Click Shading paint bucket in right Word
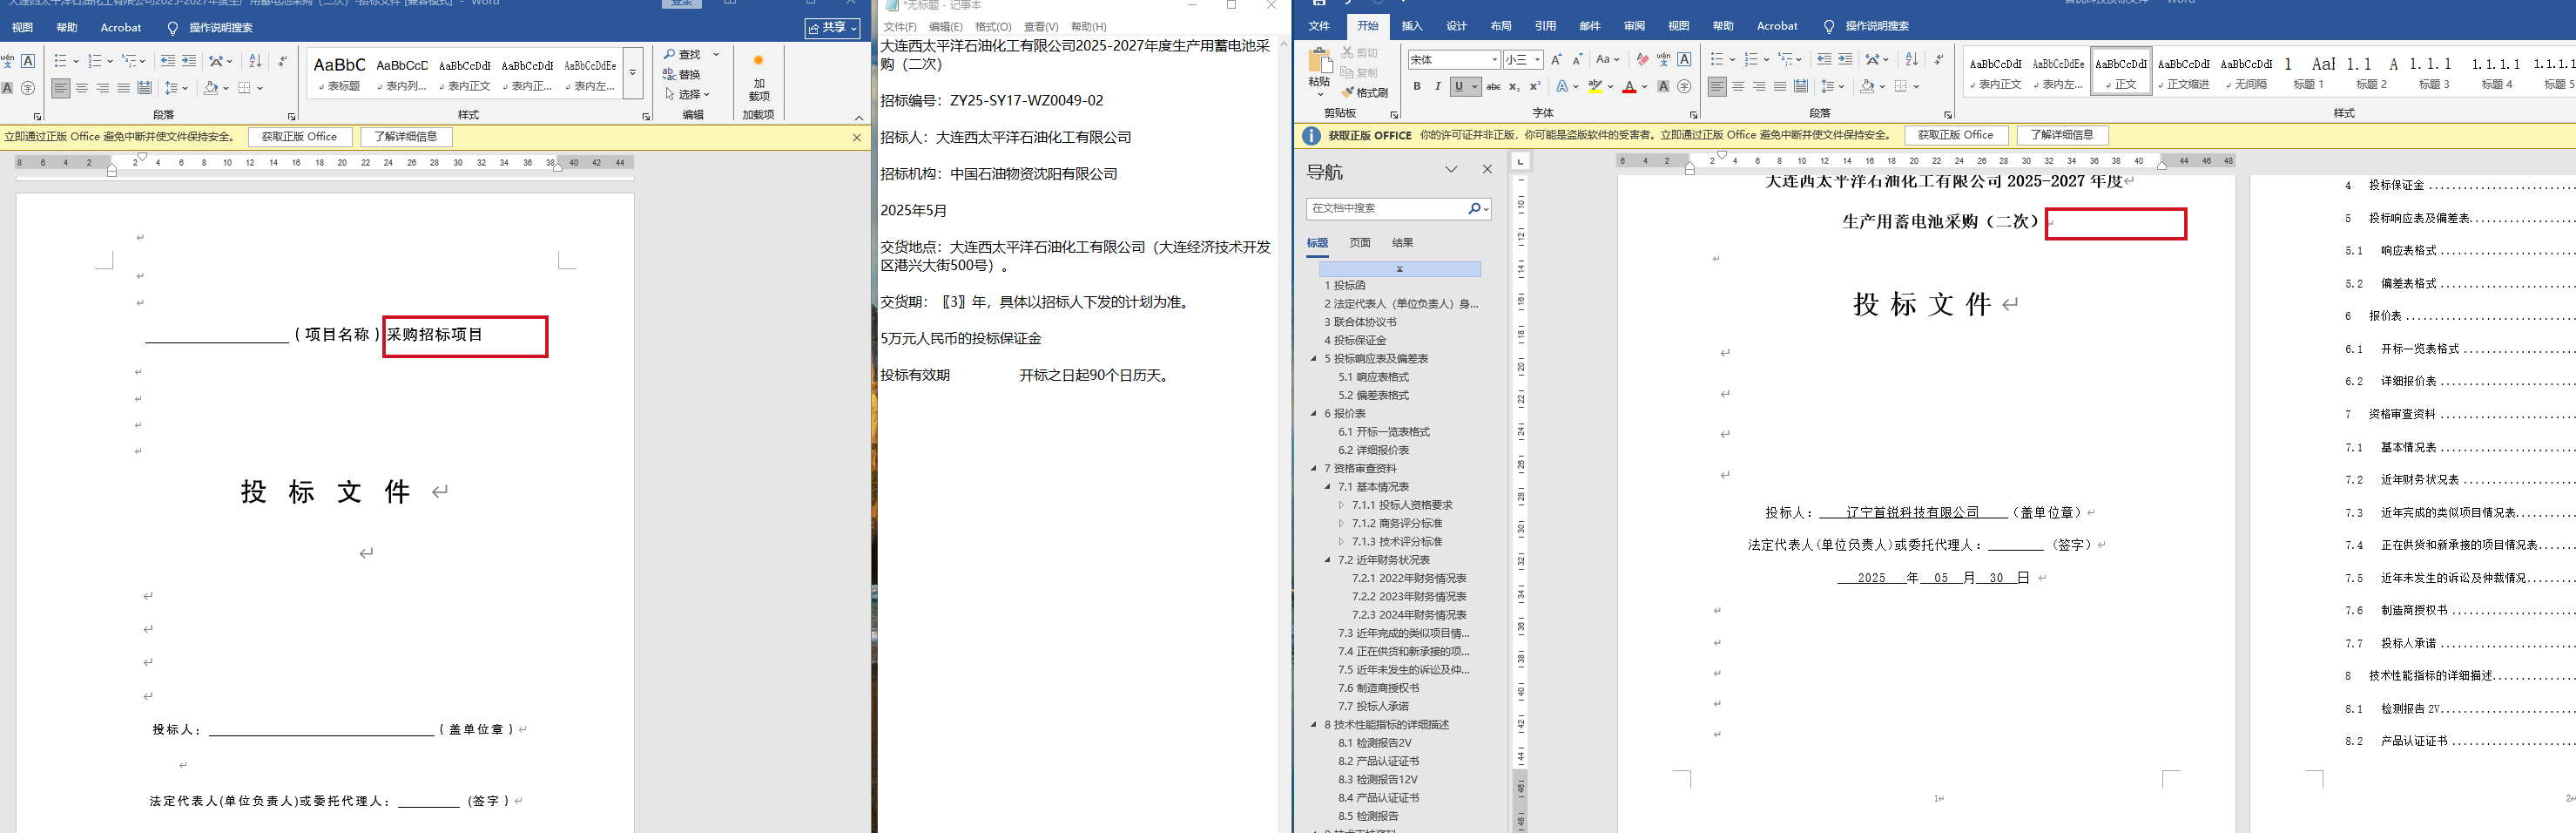 [1866, 87]
